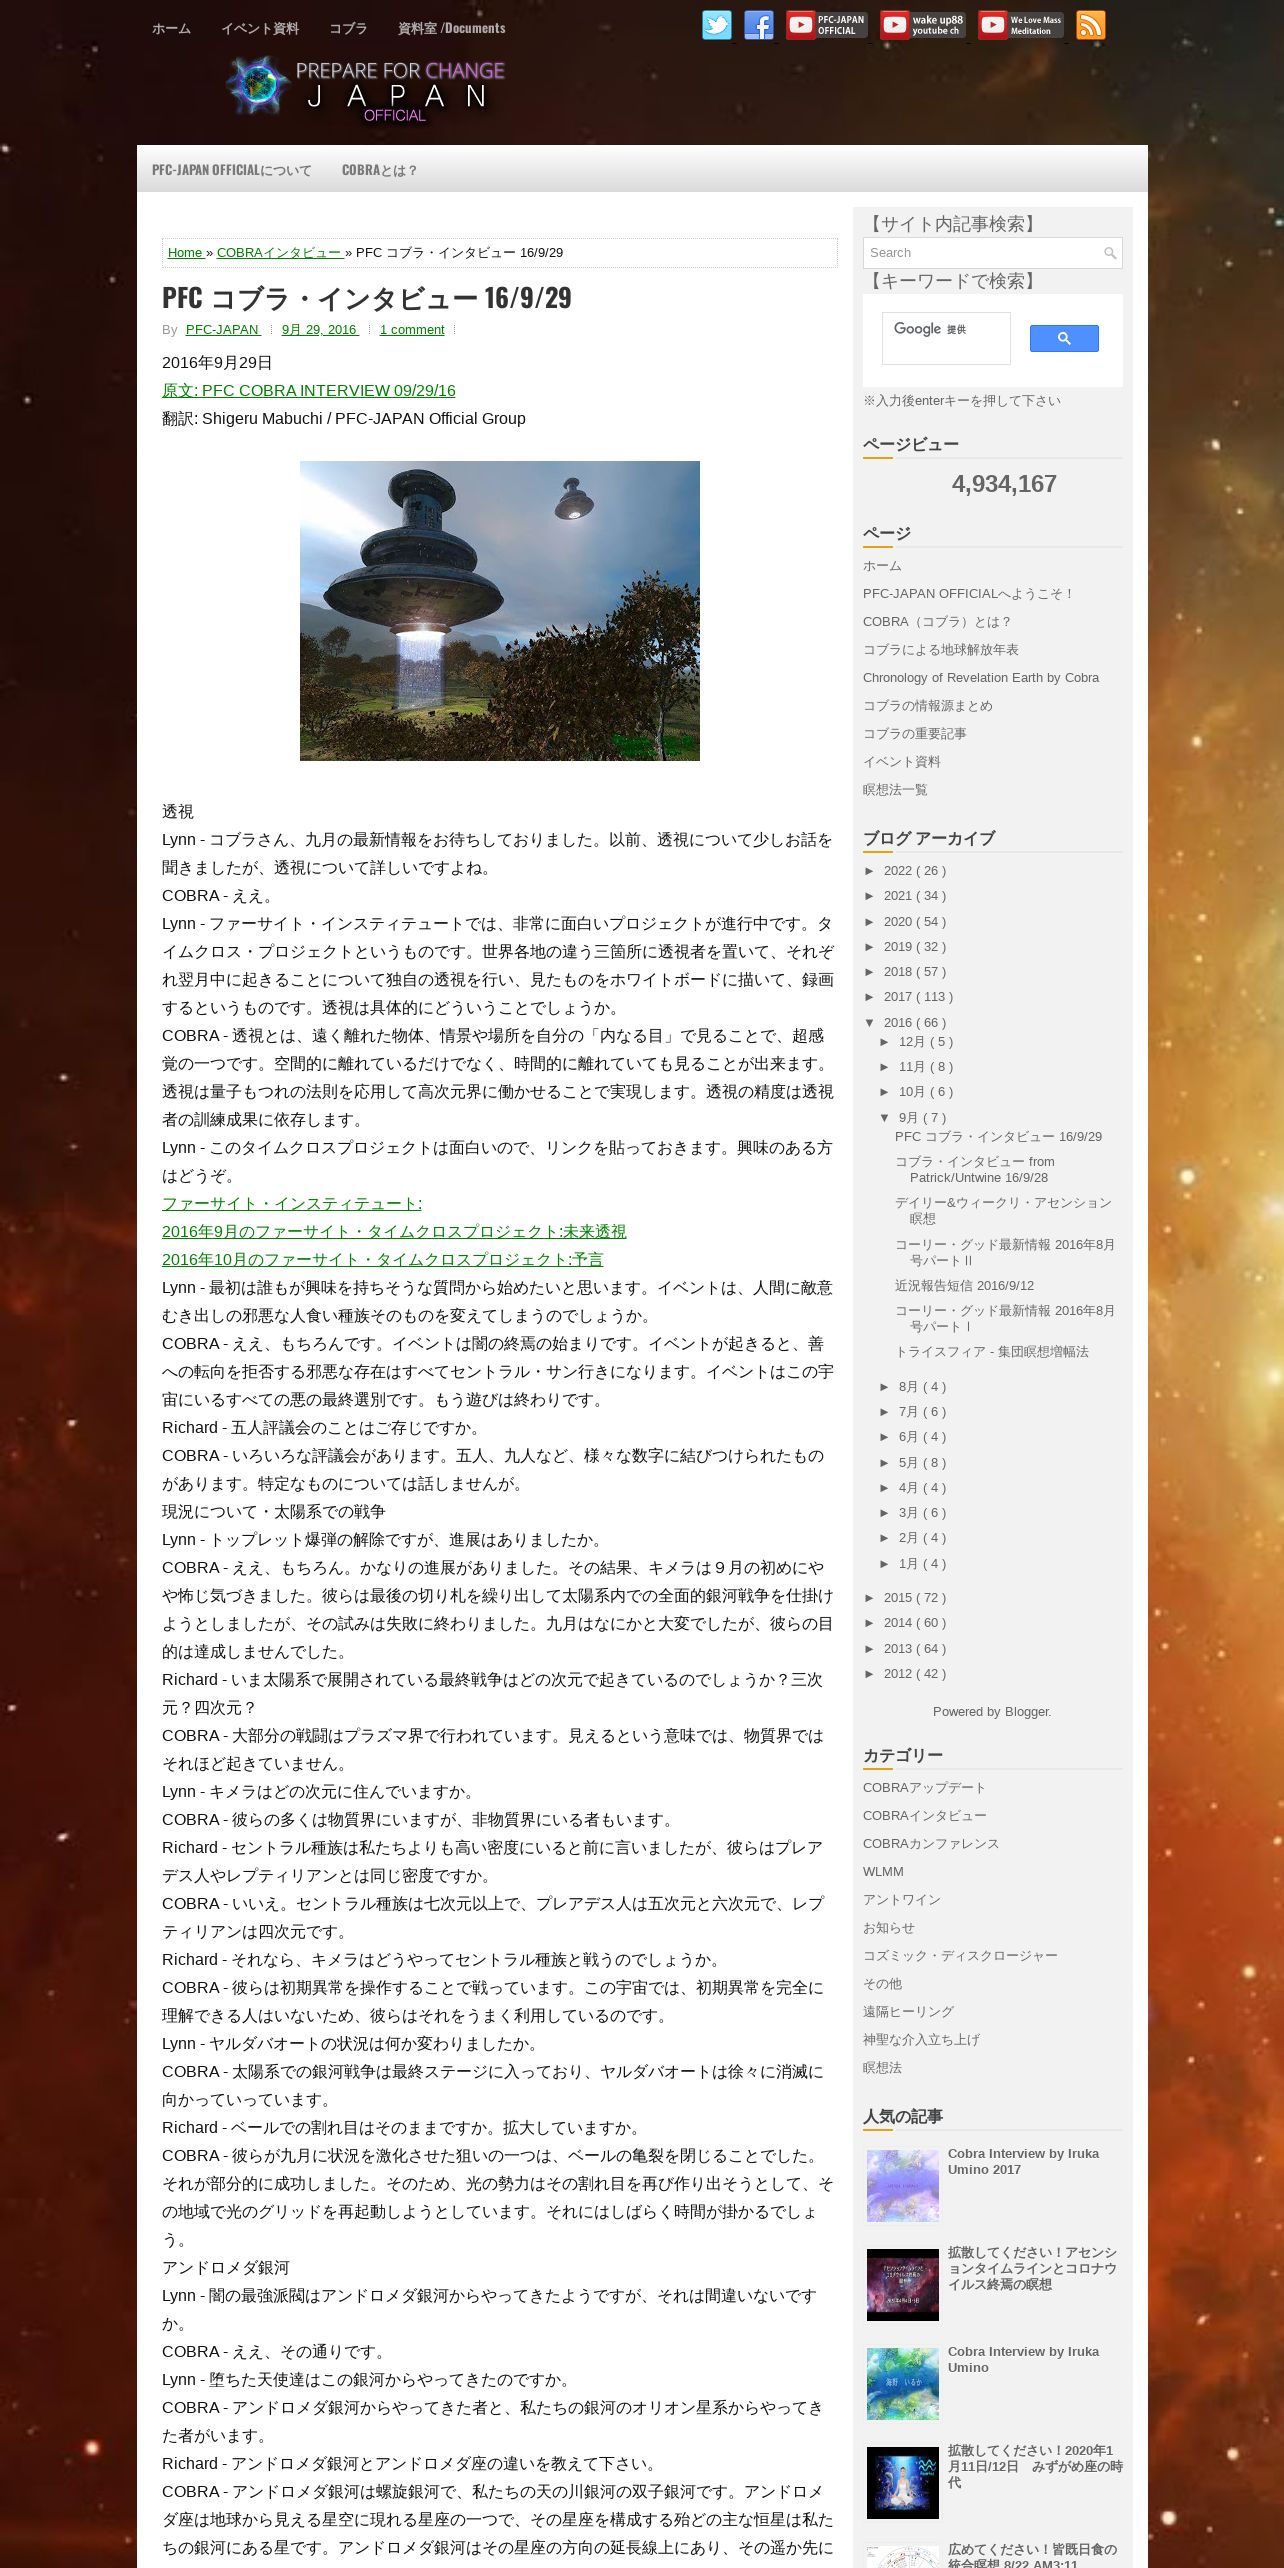Open Blogger link in Powered by text
This screenshot has height=2568, width=1284.
[x=1027, y=1712]
